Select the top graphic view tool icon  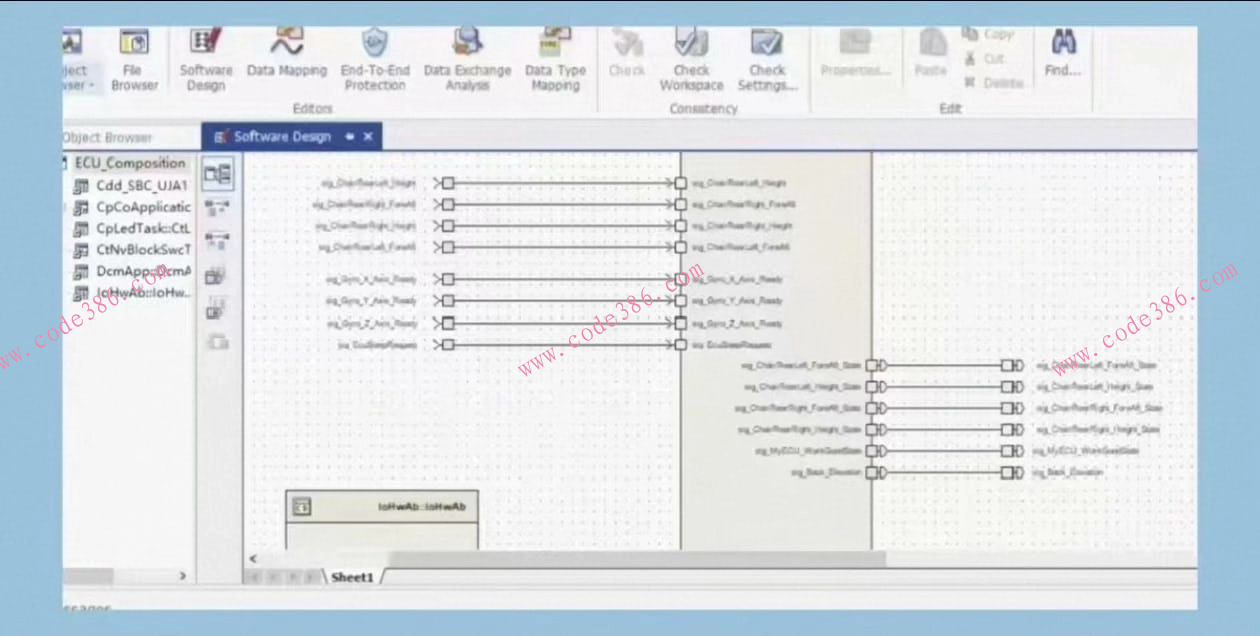[x=217, y=173]
